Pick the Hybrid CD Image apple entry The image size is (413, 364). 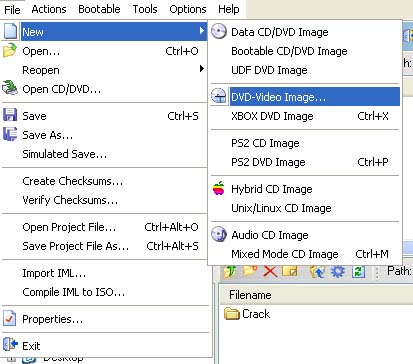tap(305, 189)
